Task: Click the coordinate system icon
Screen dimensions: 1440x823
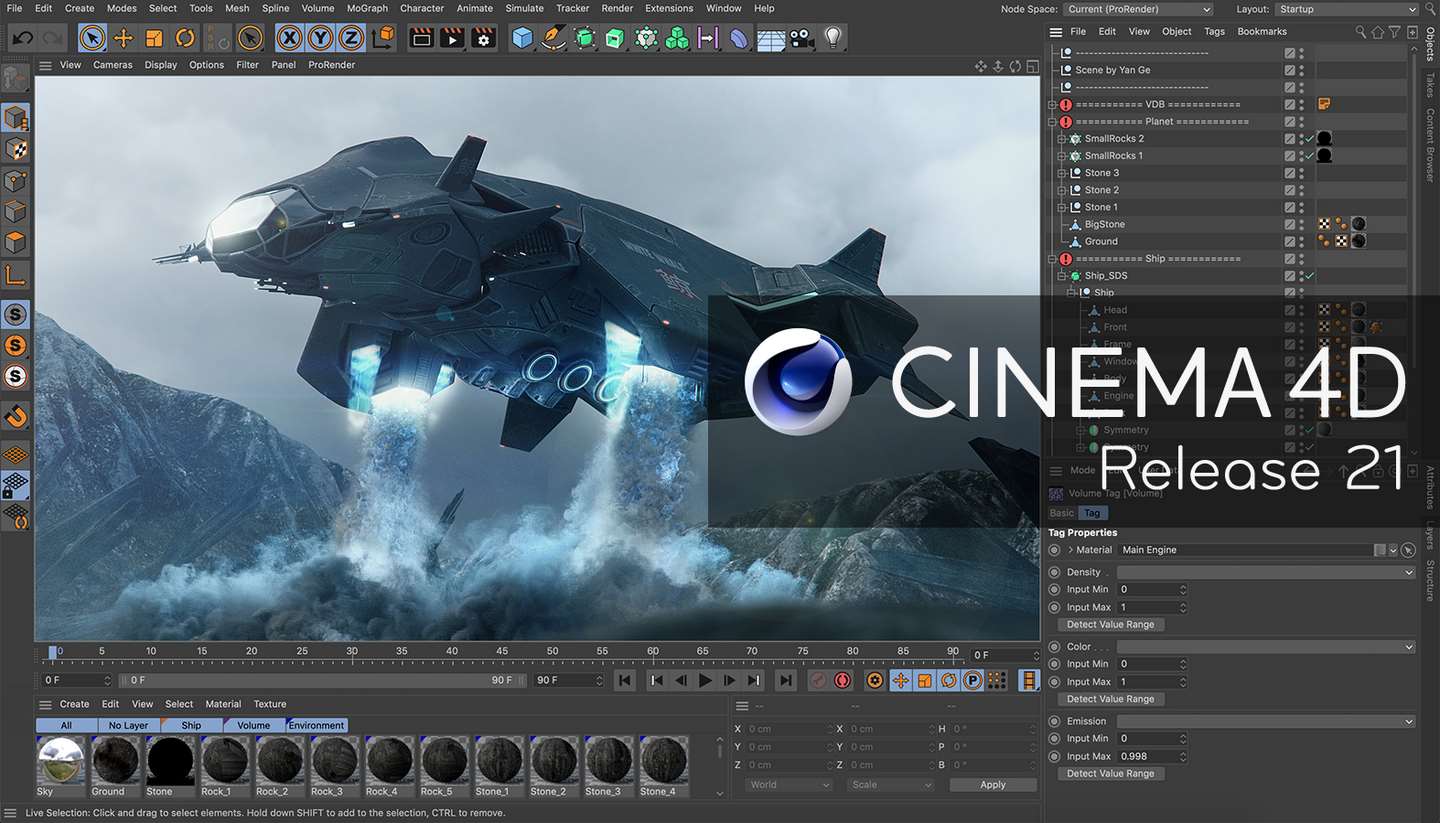Action: pyautogui.click(x=383, y=39)
